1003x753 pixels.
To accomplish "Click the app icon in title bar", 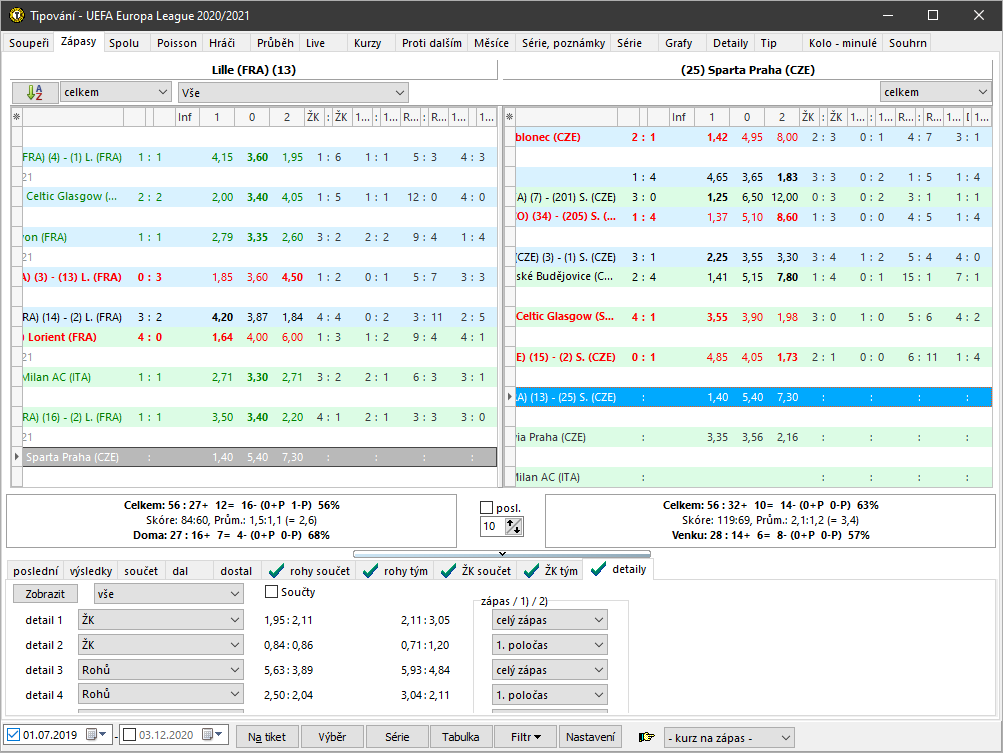I will (x=15, y=15).
